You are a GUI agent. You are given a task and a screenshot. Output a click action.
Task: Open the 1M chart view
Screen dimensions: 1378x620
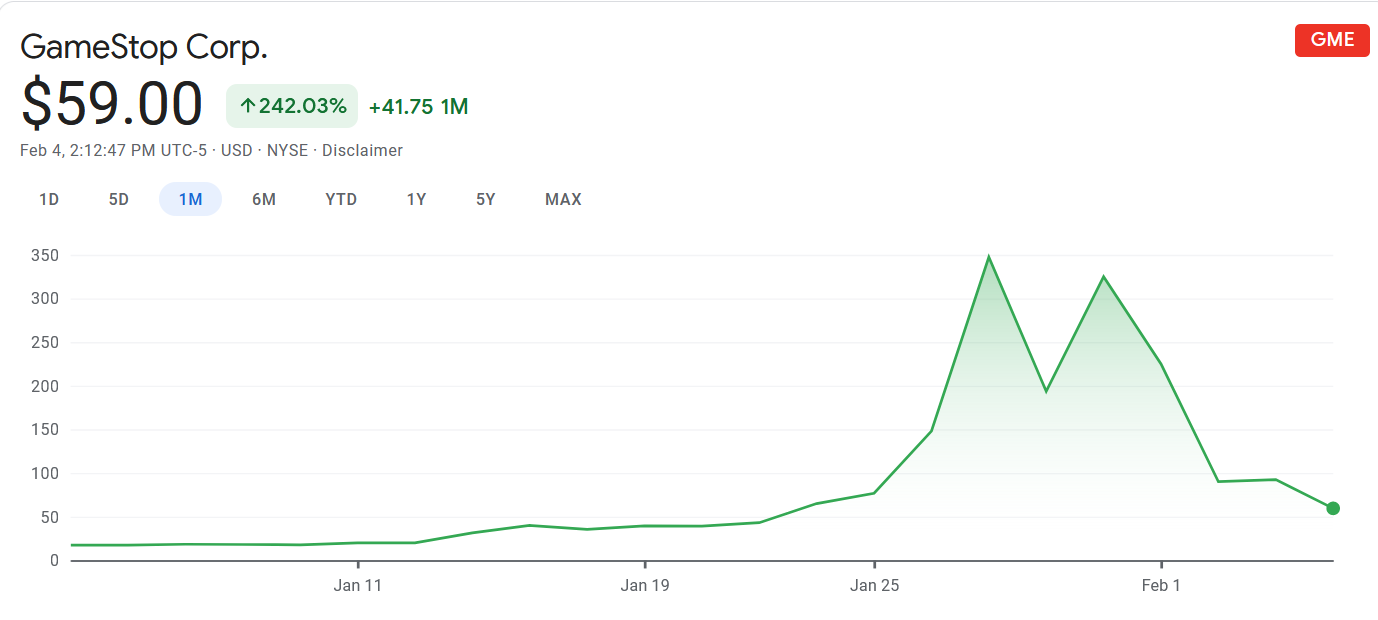coord(190,199)
